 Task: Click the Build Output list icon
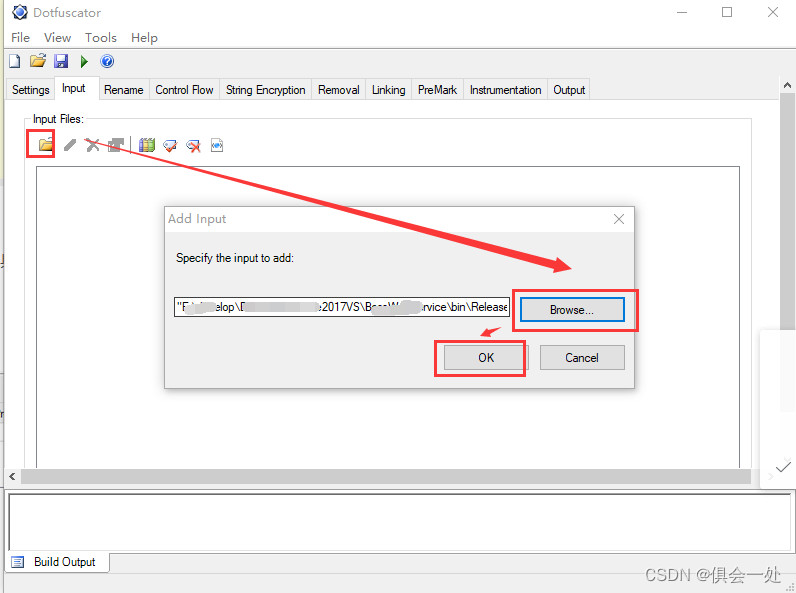click(18, 562)
